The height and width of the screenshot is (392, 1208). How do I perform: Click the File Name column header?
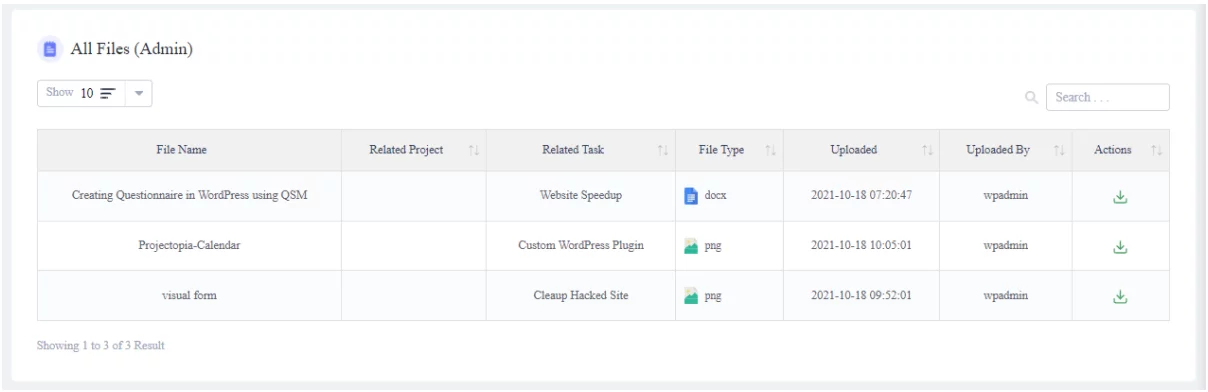click(x=190, y=151)
